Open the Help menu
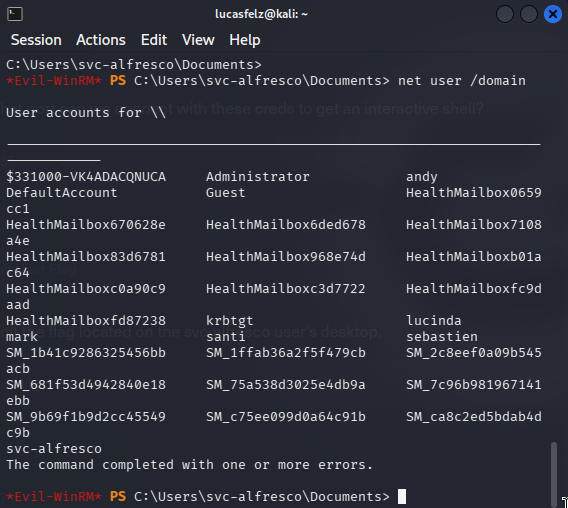Viewport: 568px width, 508px height. tap(245, 40)
